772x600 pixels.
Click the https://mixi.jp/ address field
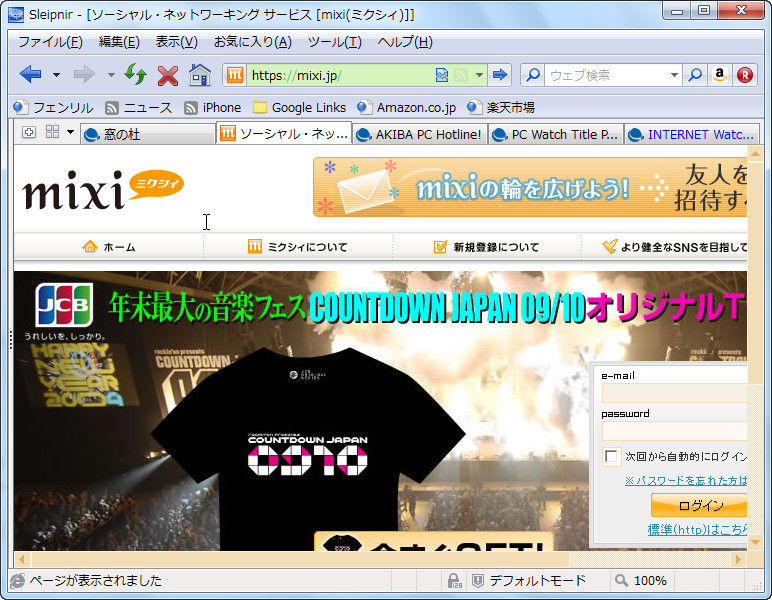click(340, 75)
